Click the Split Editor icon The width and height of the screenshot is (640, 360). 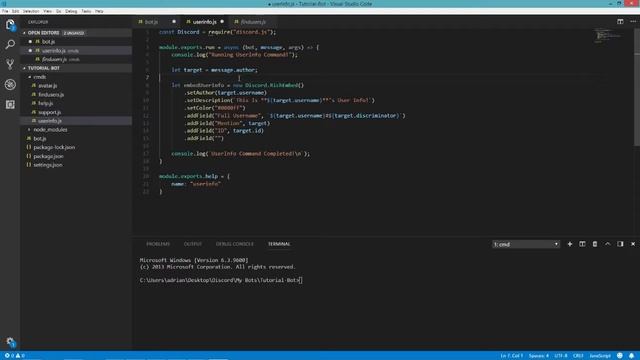point(620,22)
